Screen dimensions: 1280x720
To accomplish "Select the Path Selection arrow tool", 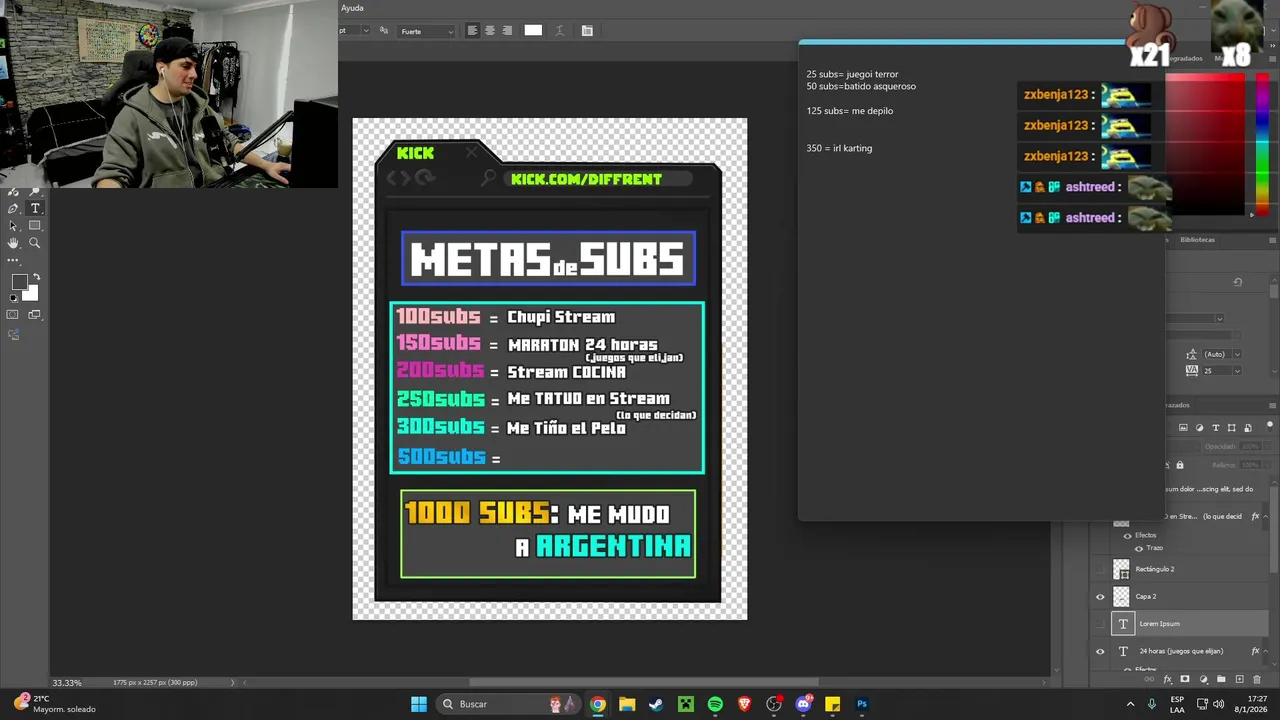I will [x=13, y=226].
